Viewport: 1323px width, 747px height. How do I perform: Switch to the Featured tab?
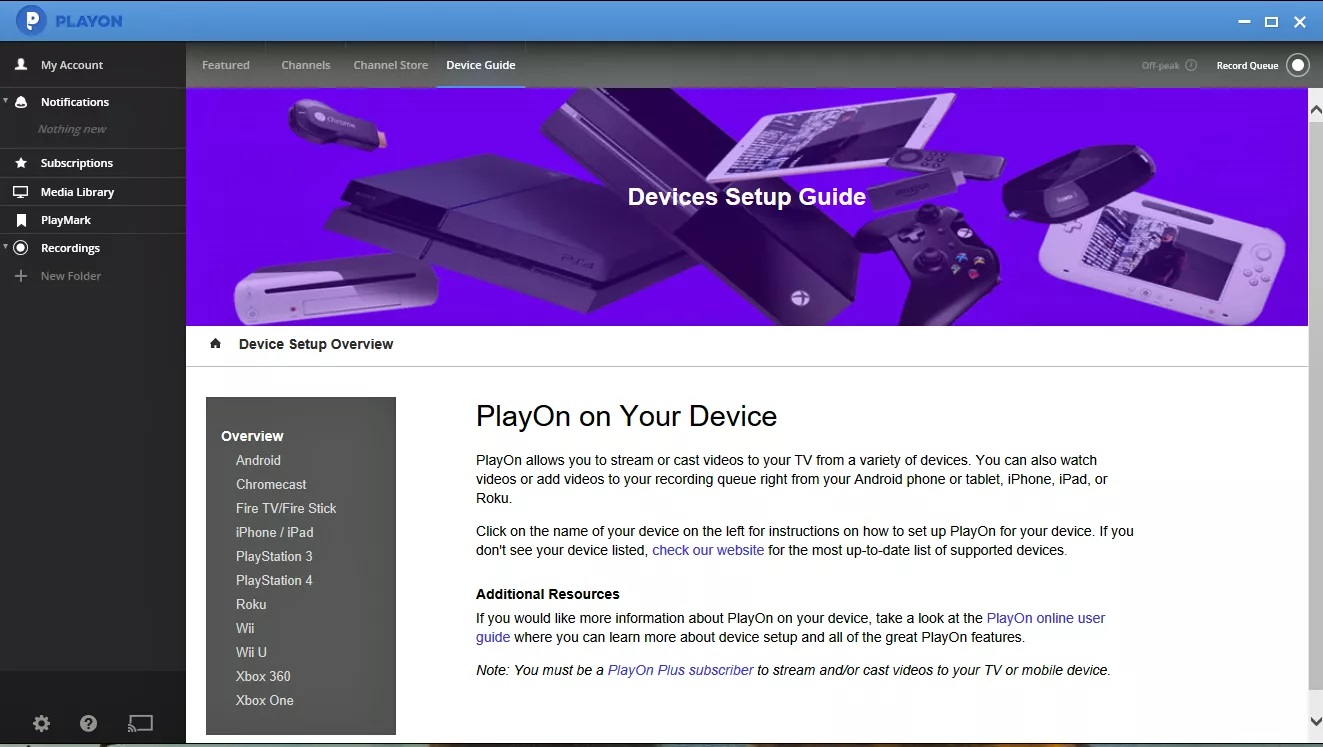click(x=226, y=65)
